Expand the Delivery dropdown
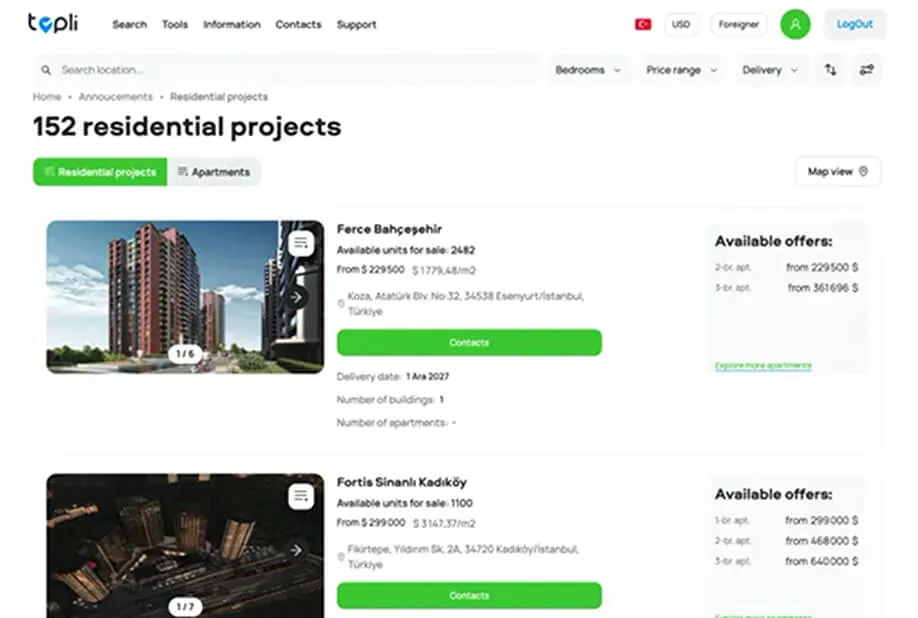918x618 pixels. [770, 70]
